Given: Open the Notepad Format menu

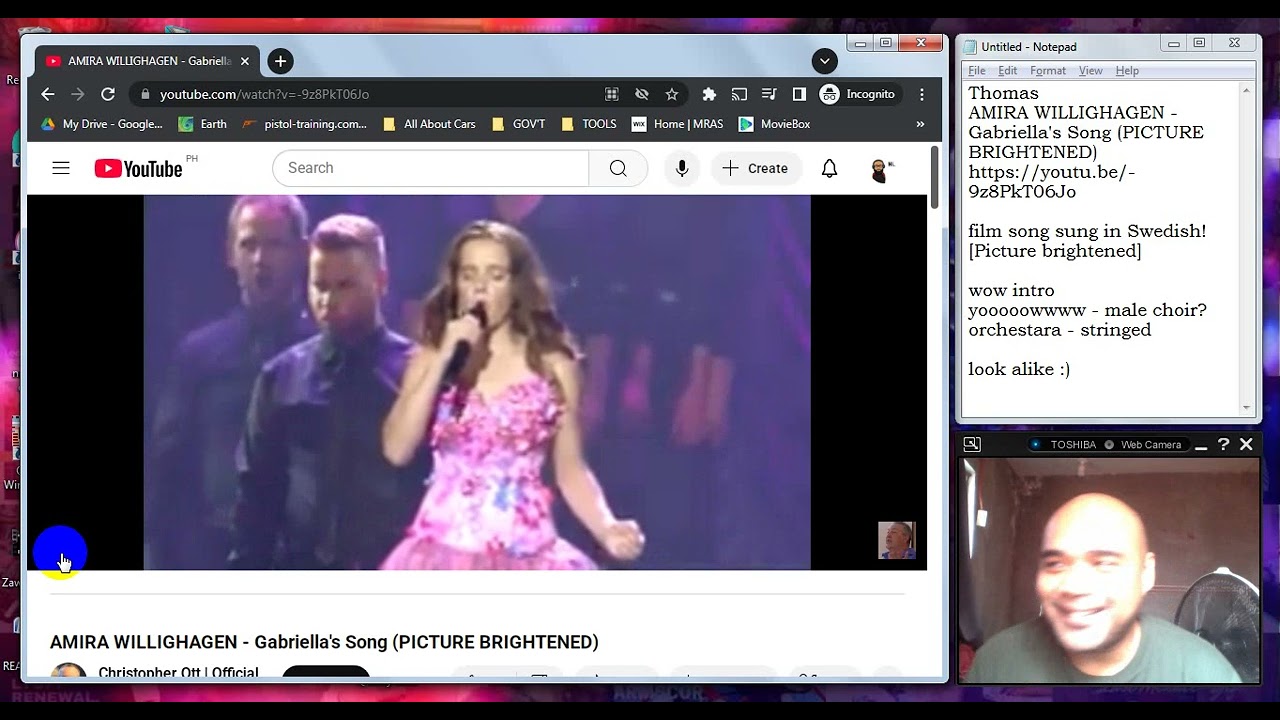Looking at the screenshot, I should point(1048,71).
